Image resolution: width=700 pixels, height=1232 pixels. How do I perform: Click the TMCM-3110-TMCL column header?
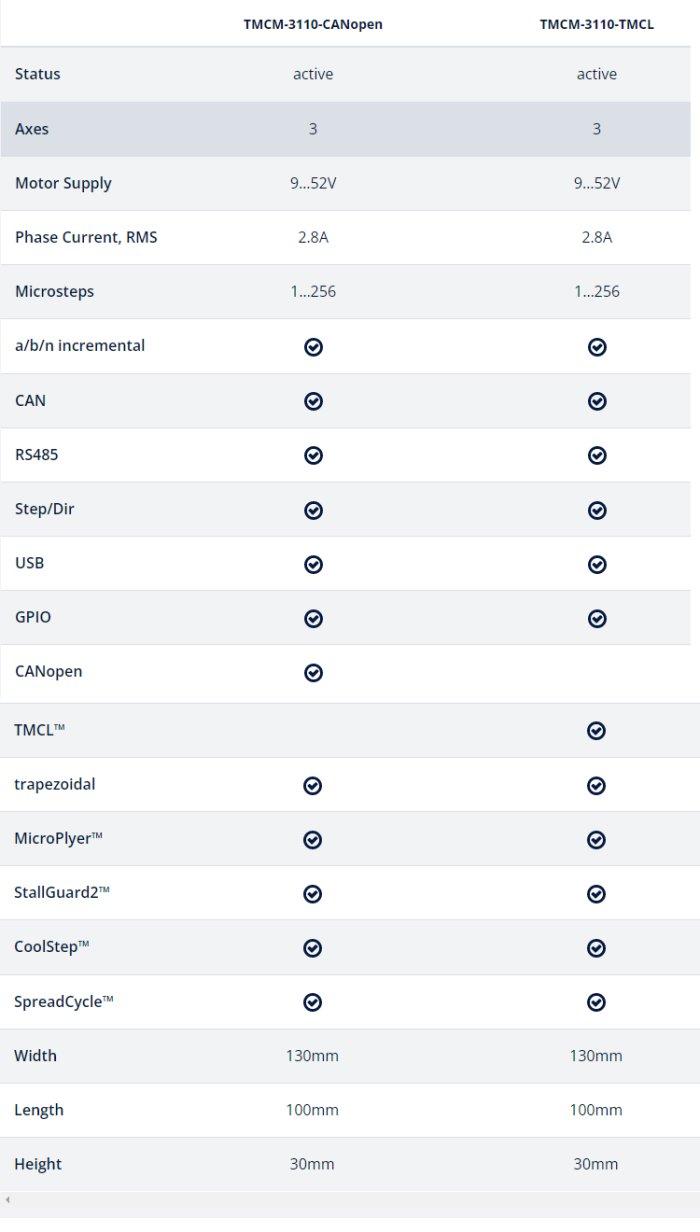point(597,24)
